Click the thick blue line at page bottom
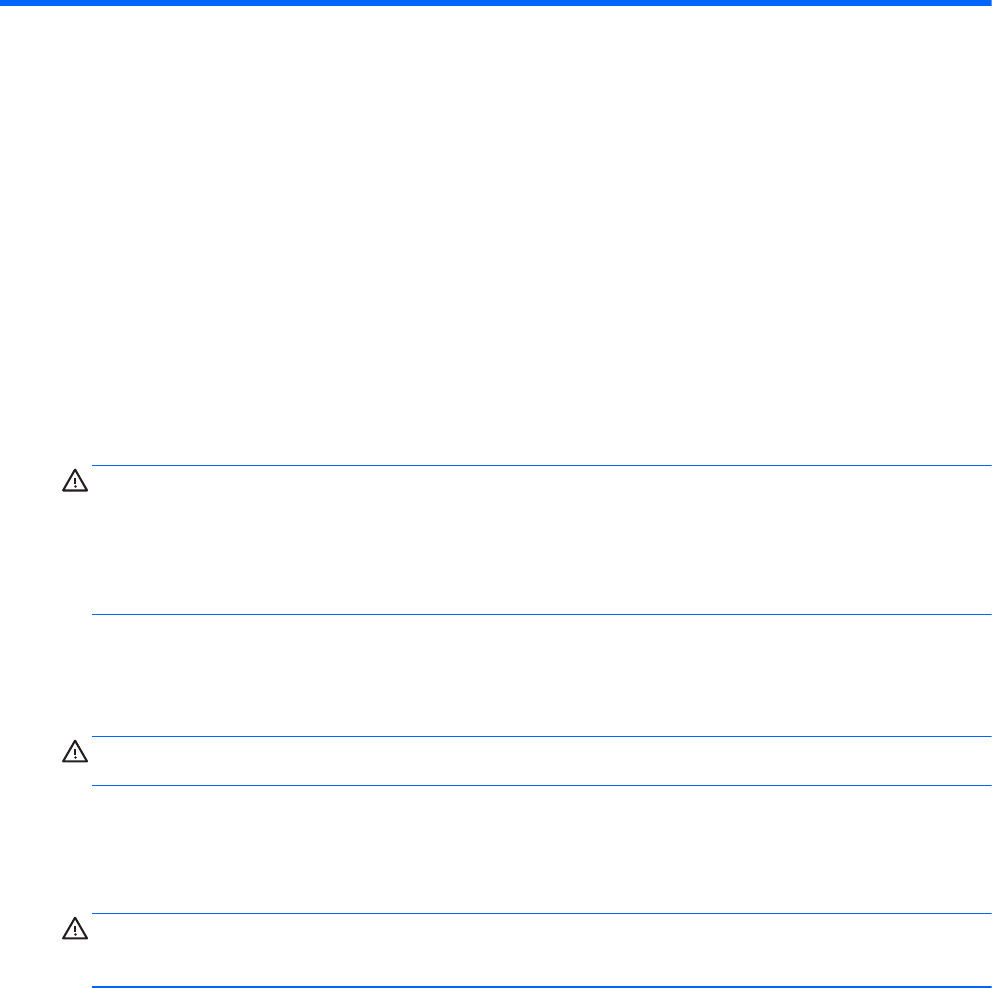The height and width of the screenshot is (988, 992). point(542,986)
